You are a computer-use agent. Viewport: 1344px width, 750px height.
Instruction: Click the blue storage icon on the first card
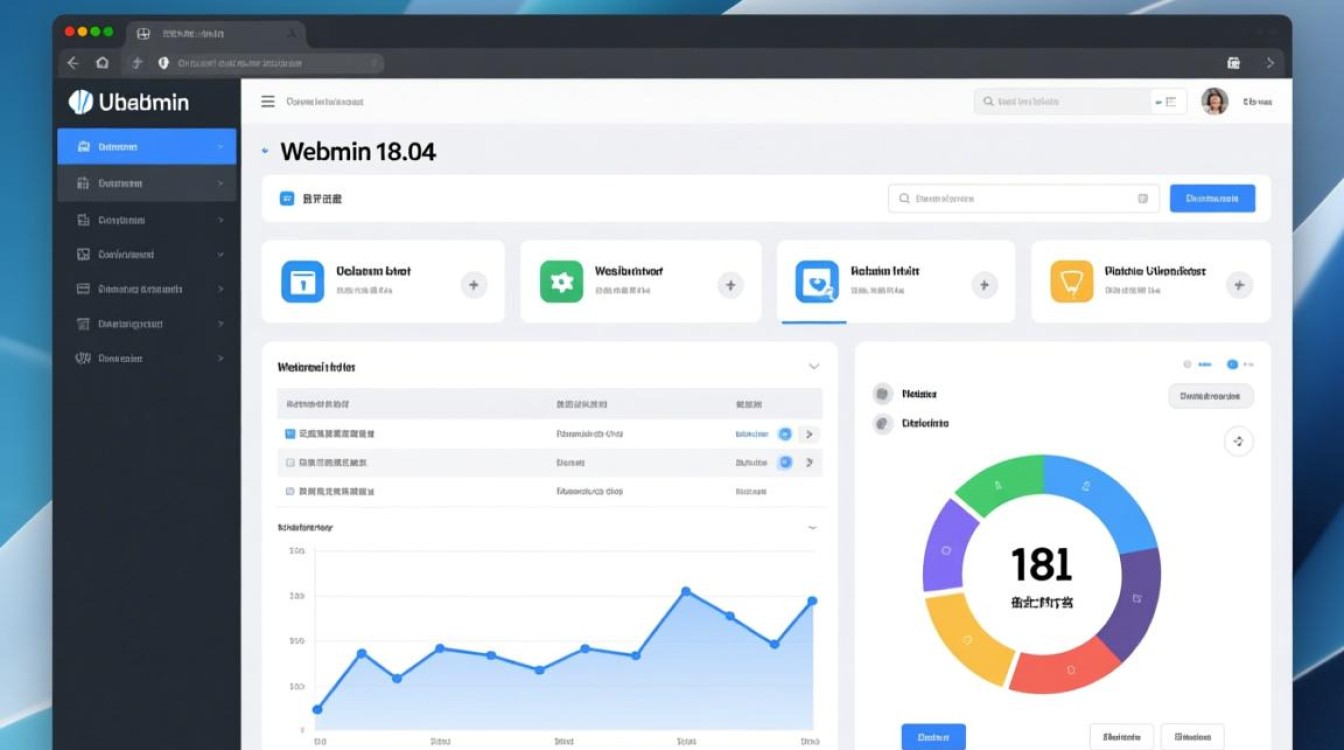(302, 281)
